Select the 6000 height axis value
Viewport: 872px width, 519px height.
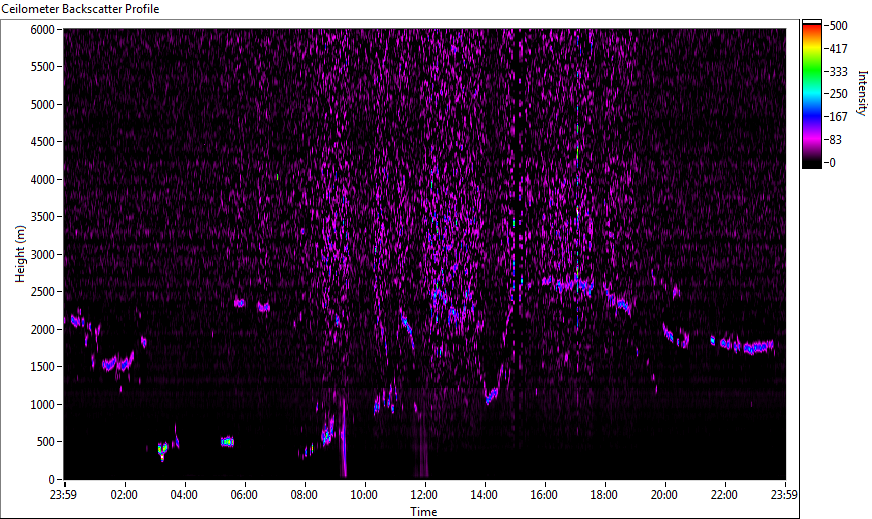click(x=42, y=30)
